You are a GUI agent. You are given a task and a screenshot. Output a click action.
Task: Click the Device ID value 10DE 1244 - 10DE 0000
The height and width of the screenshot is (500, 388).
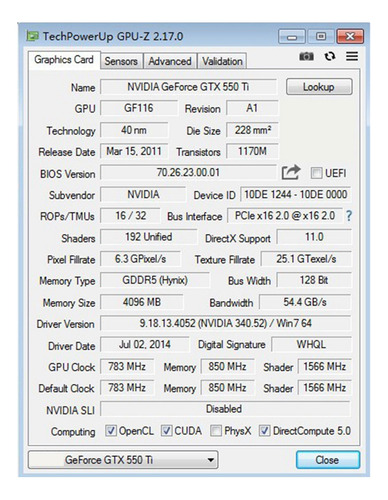[x=296, y=194]
